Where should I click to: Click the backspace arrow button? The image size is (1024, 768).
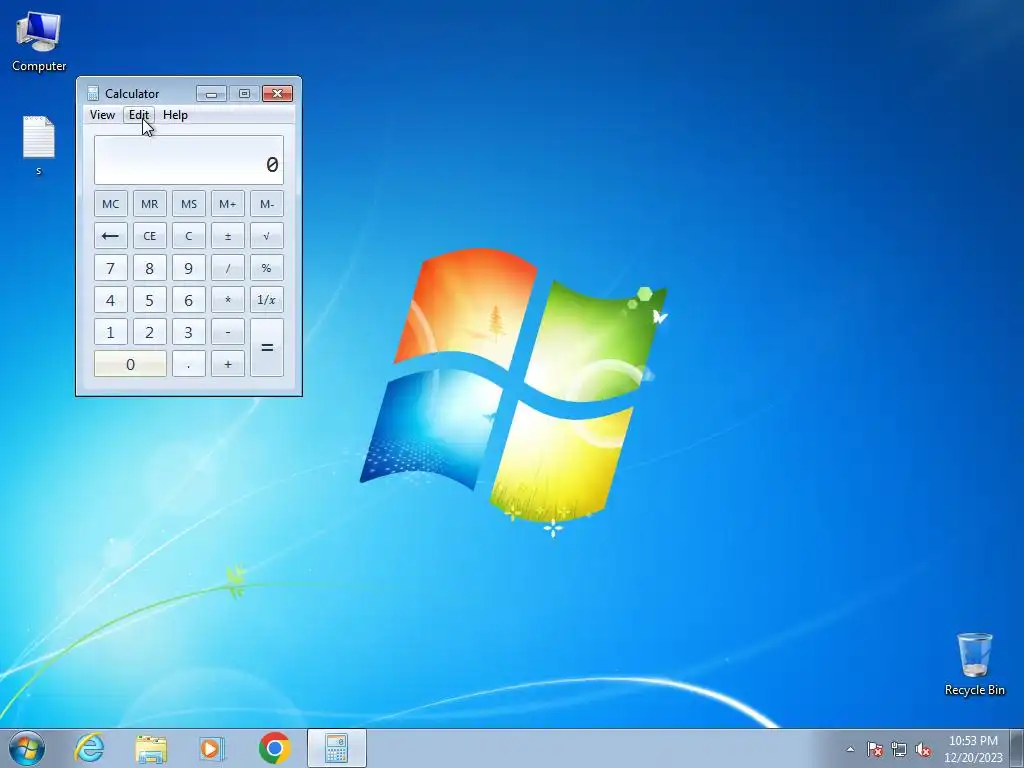click(x=110, y=236)
